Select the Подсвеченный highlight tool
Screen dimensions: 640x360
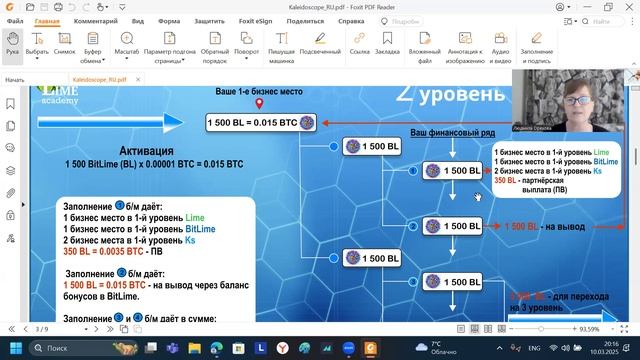(320, 43)
